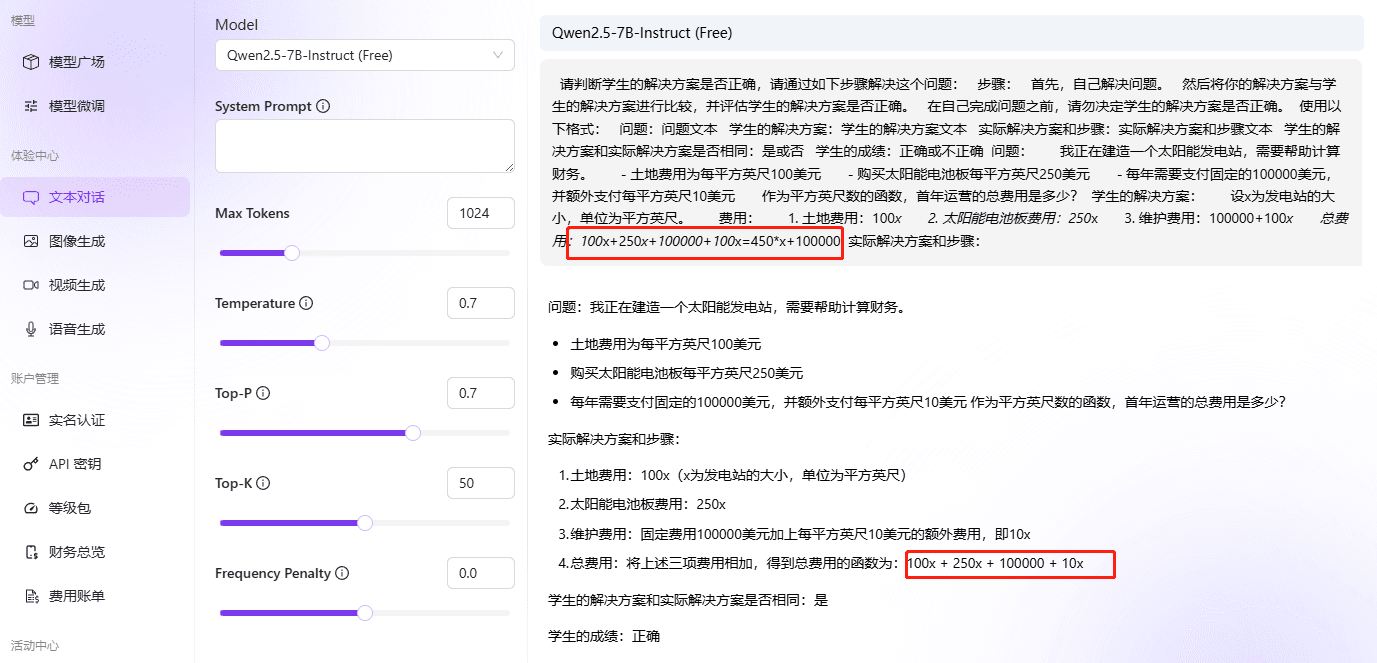Click the Frequency Penalty value box
Image resolution: width=1377 pixels, height=663 pixels.
481,573
